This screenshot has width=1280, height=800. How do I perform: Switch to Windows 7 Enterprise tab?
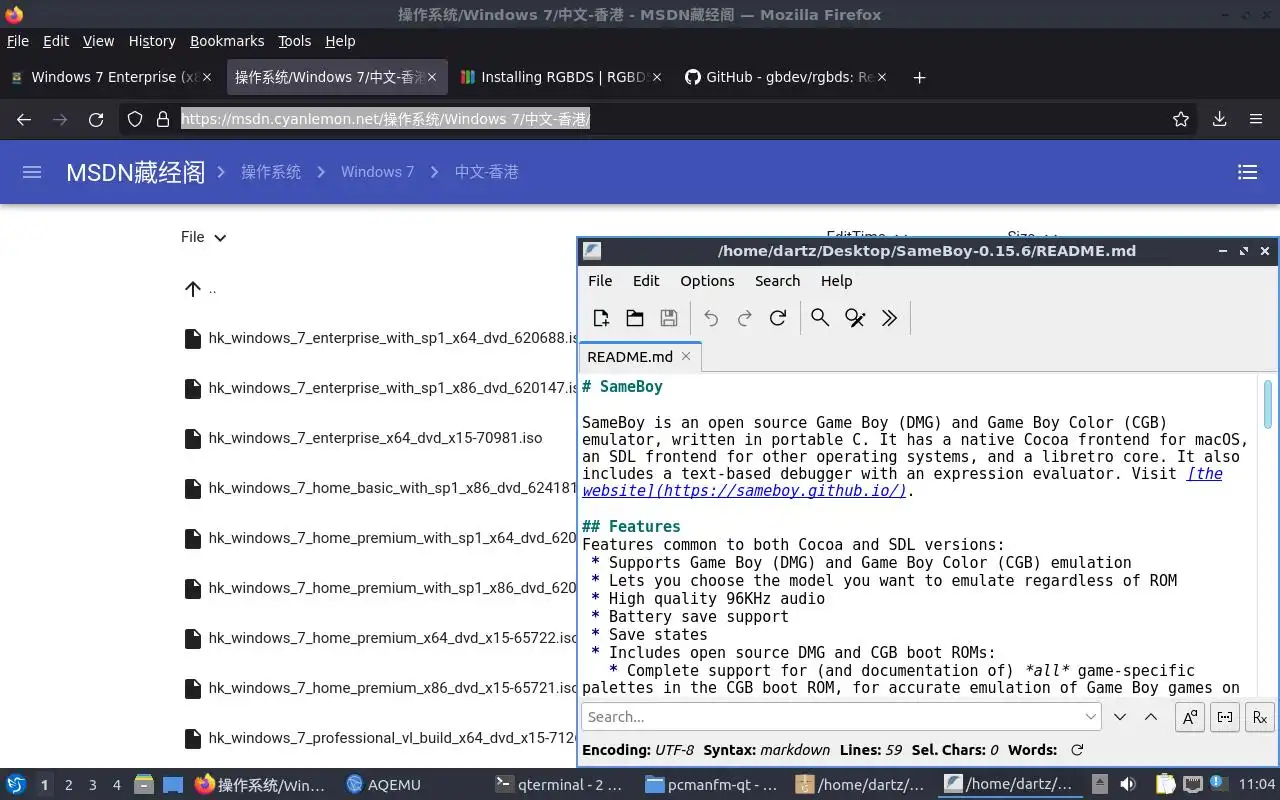click(111, 77)
